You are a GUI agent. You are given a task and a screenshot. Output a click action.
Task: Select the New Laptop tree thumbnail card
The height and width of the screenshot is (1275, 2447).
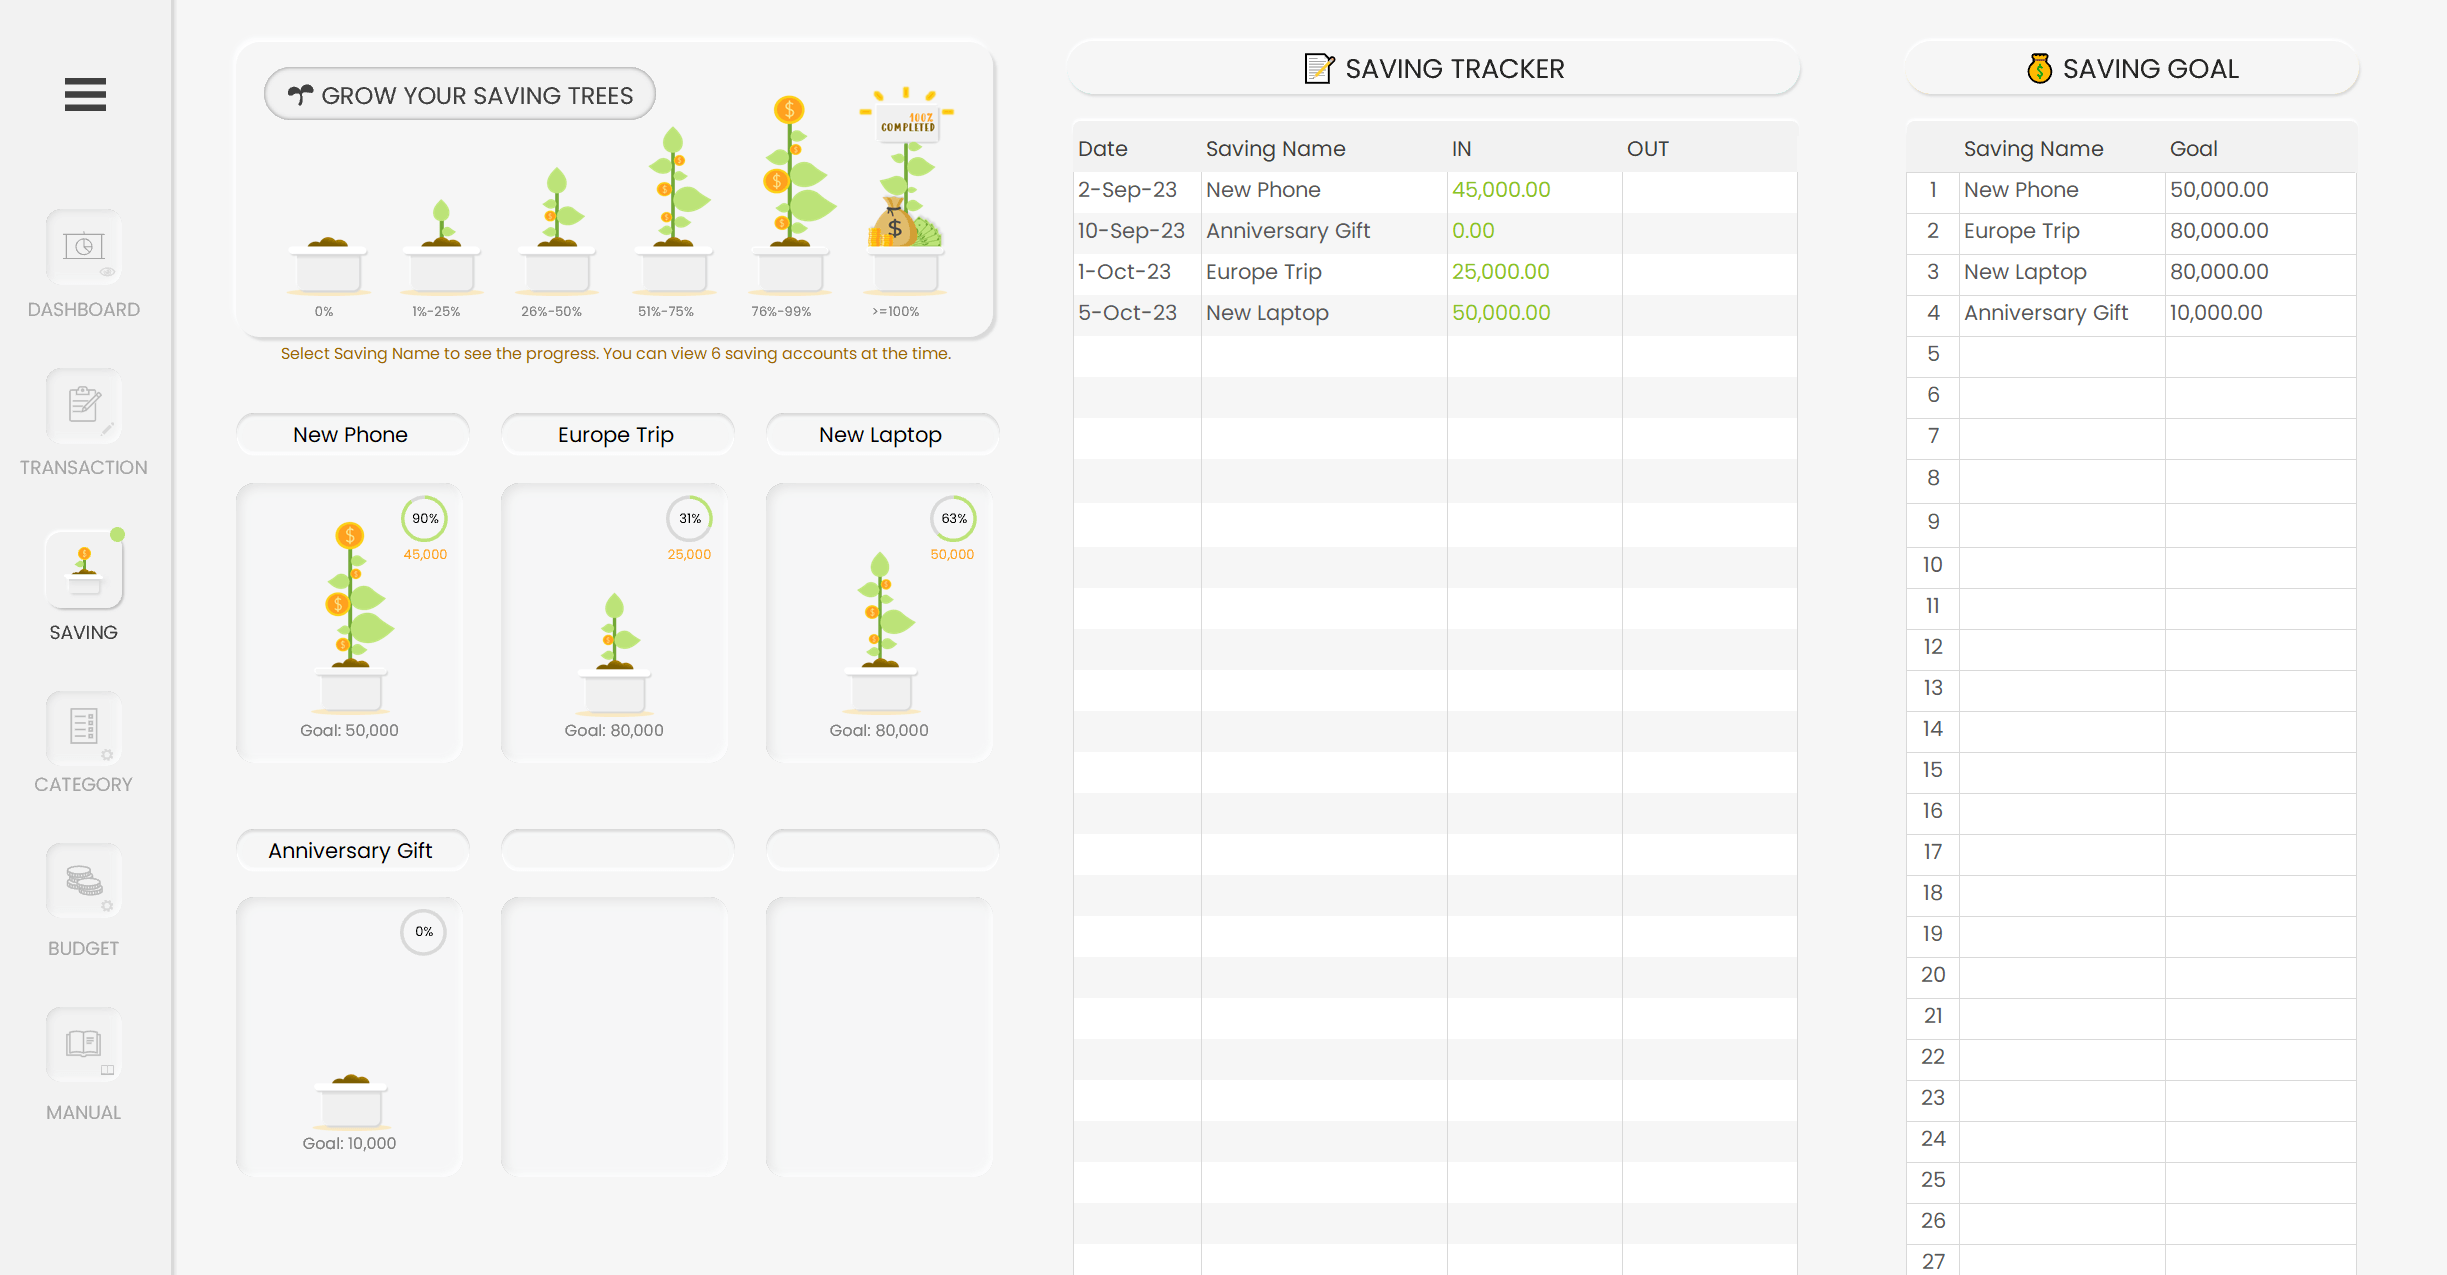coord(879,622)
